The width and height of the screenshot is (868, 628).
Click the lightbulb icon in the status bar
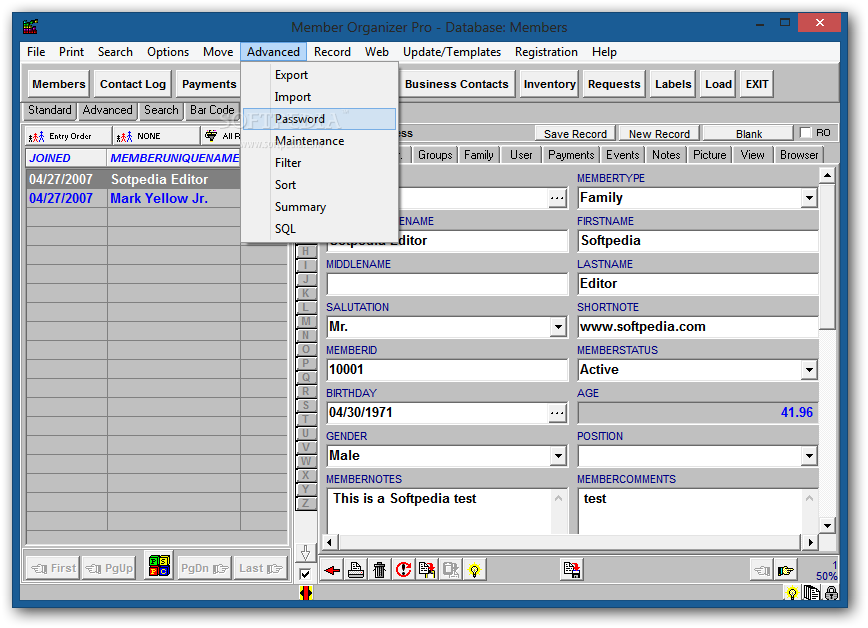pos(792,594)
